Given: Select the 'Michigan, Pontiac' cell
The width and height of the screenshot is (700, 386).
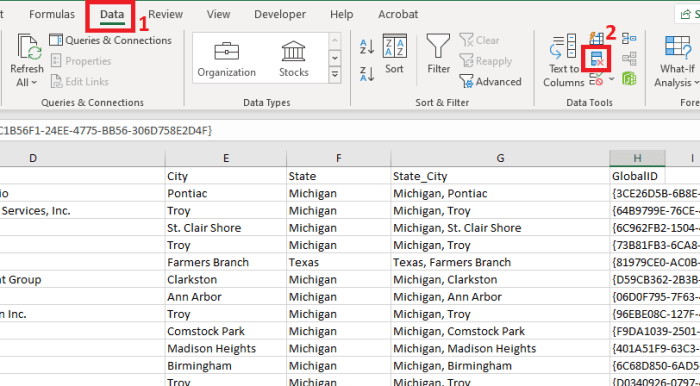Looking at the screenshot, I should pos(500,193).
